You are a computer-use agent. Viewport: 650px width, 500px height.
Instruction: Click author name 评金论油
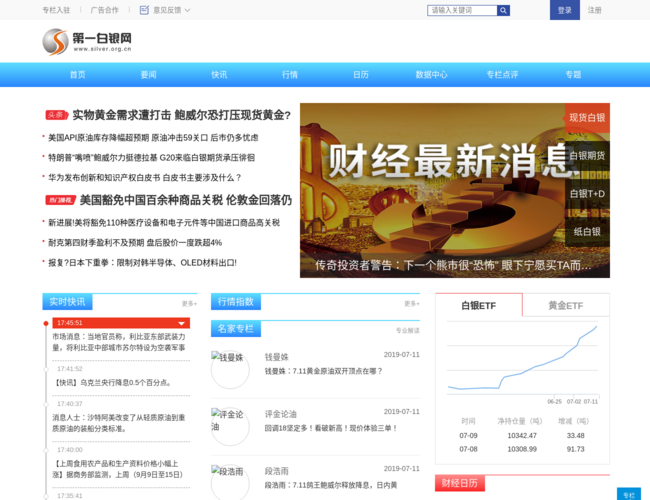coord(281,414)
